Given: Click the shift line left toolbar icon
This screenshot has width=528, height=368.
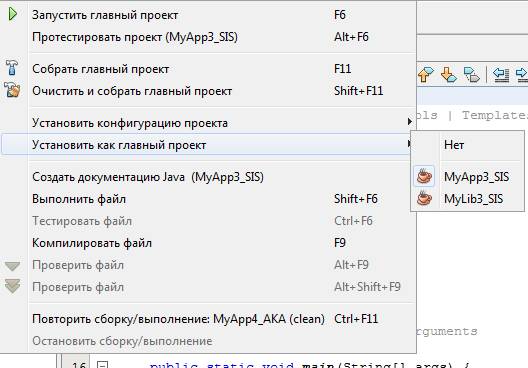Looking at the screenshot, I should point(501,74).
